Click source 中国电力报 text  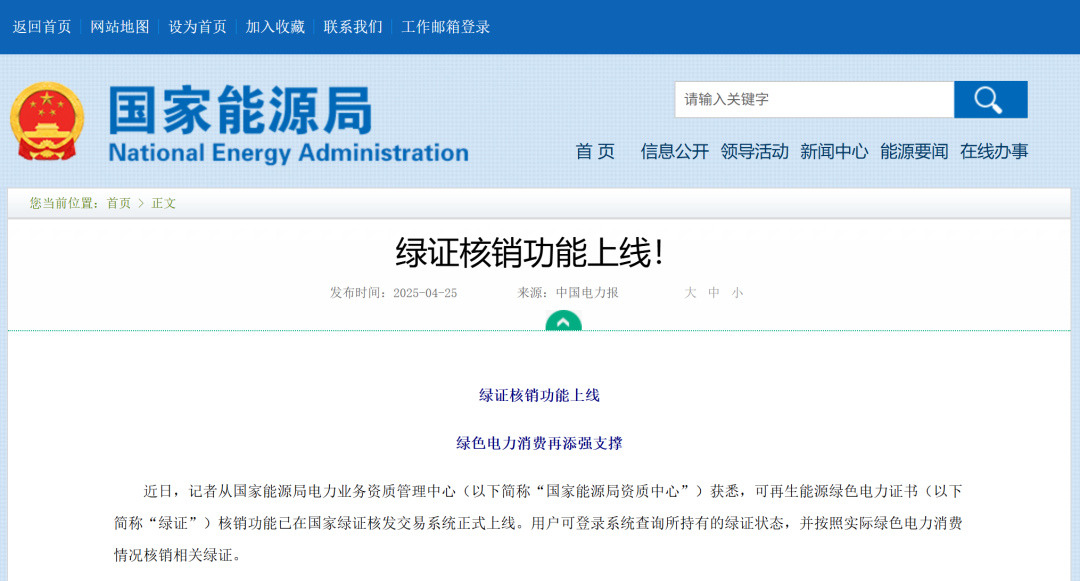coord(588,293)
